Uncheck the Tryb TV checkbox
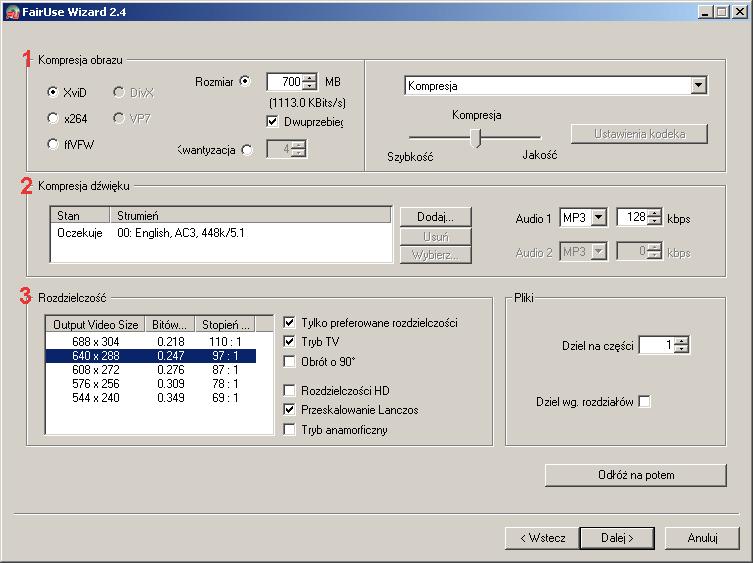This screenshot has width=753, height=563. [x=289, y=342]
